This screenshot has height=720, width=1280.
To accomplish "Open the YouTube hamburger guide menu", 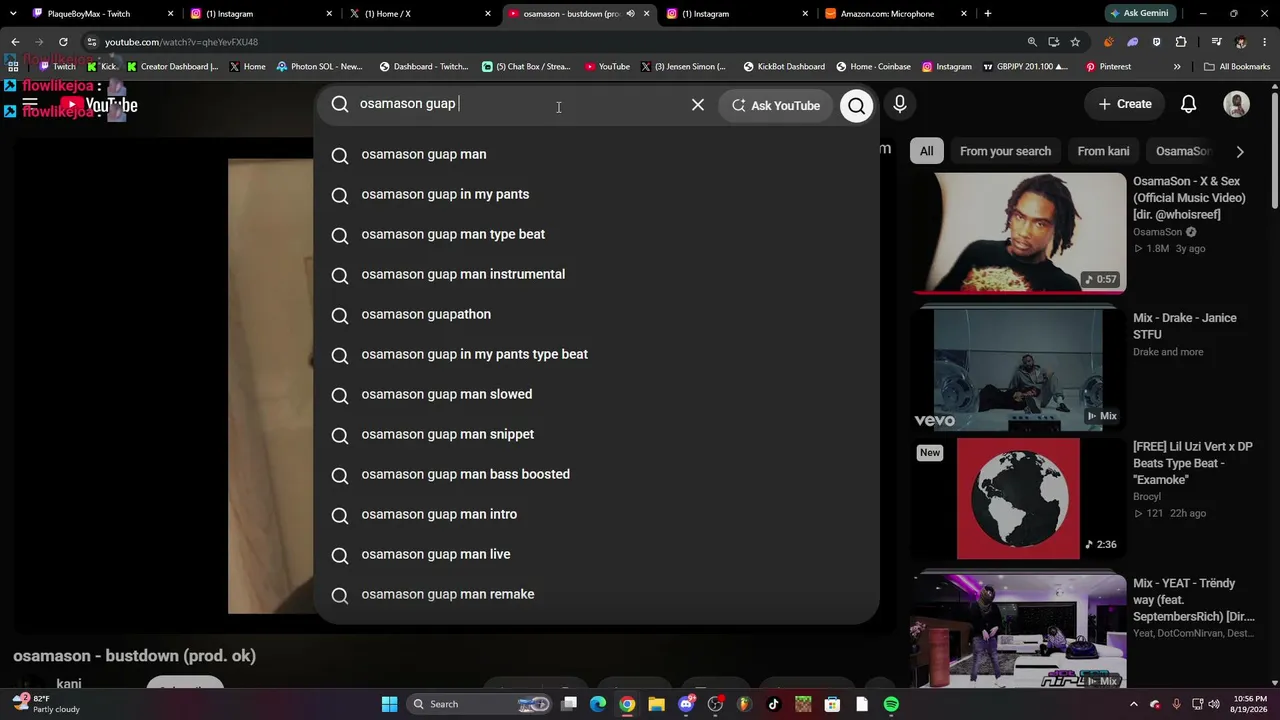I will (x=30, y=104).
